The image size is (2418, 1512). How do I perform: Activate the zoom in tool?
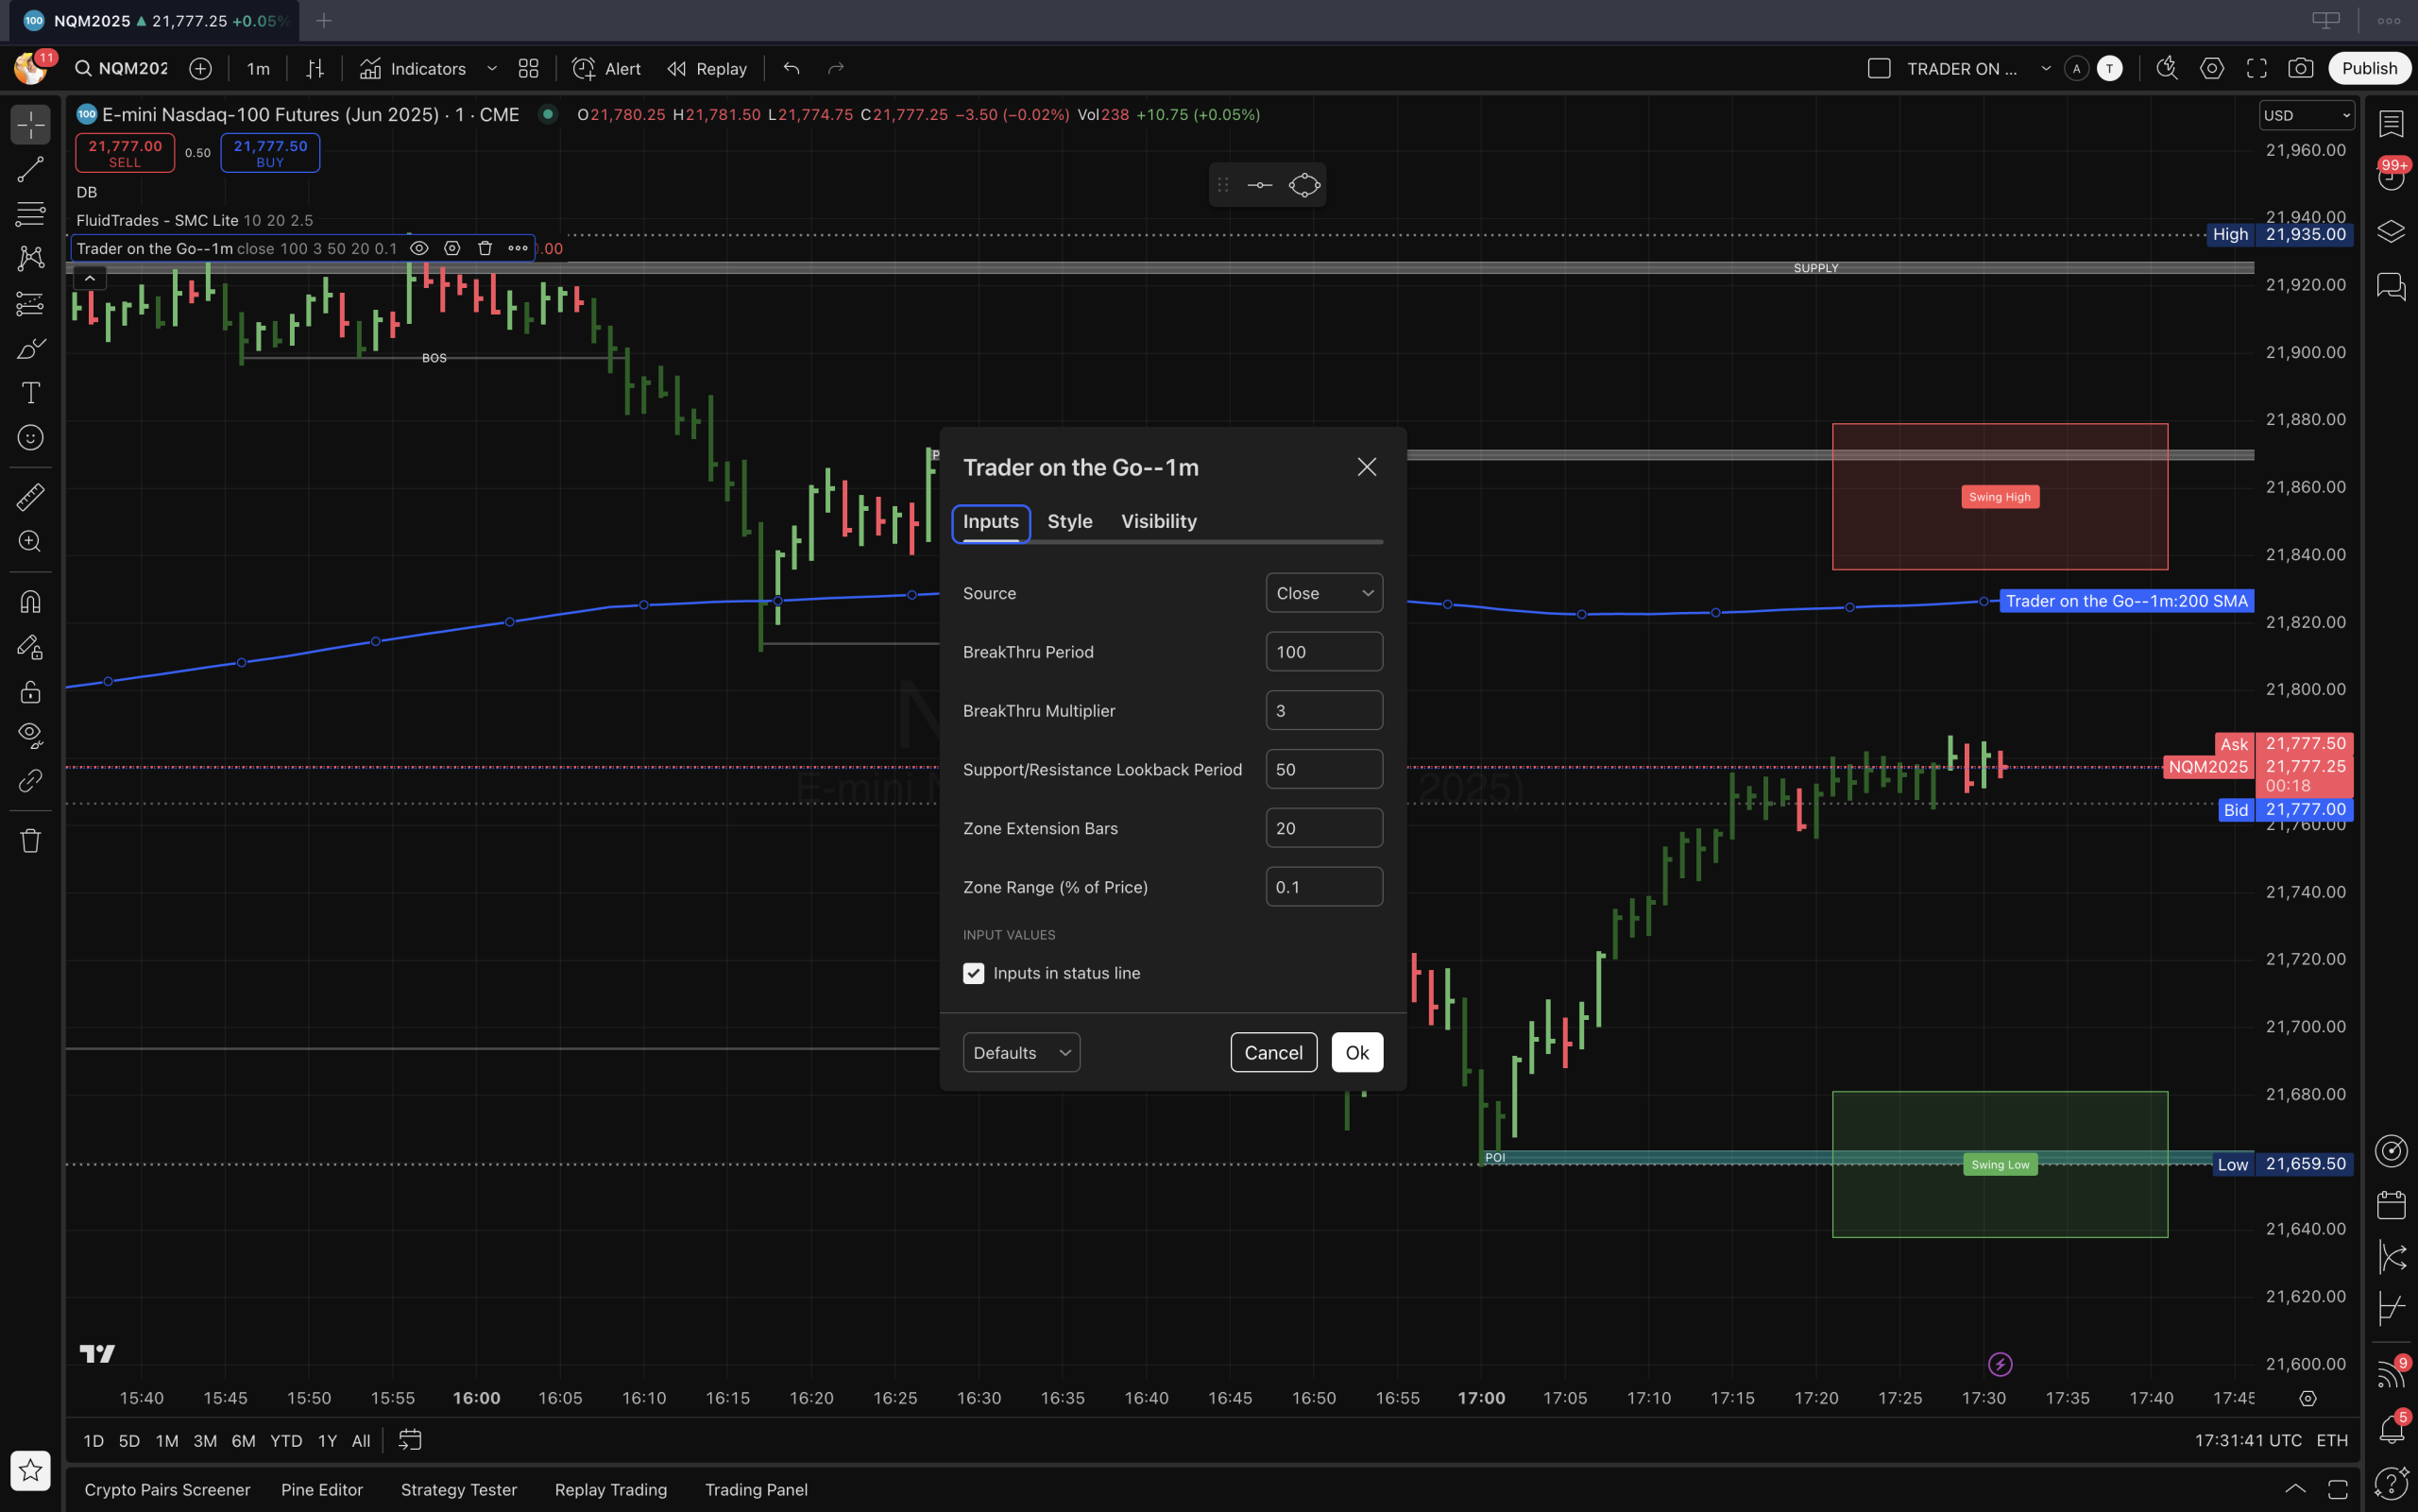pyautogui.click(x=31, y=541)
